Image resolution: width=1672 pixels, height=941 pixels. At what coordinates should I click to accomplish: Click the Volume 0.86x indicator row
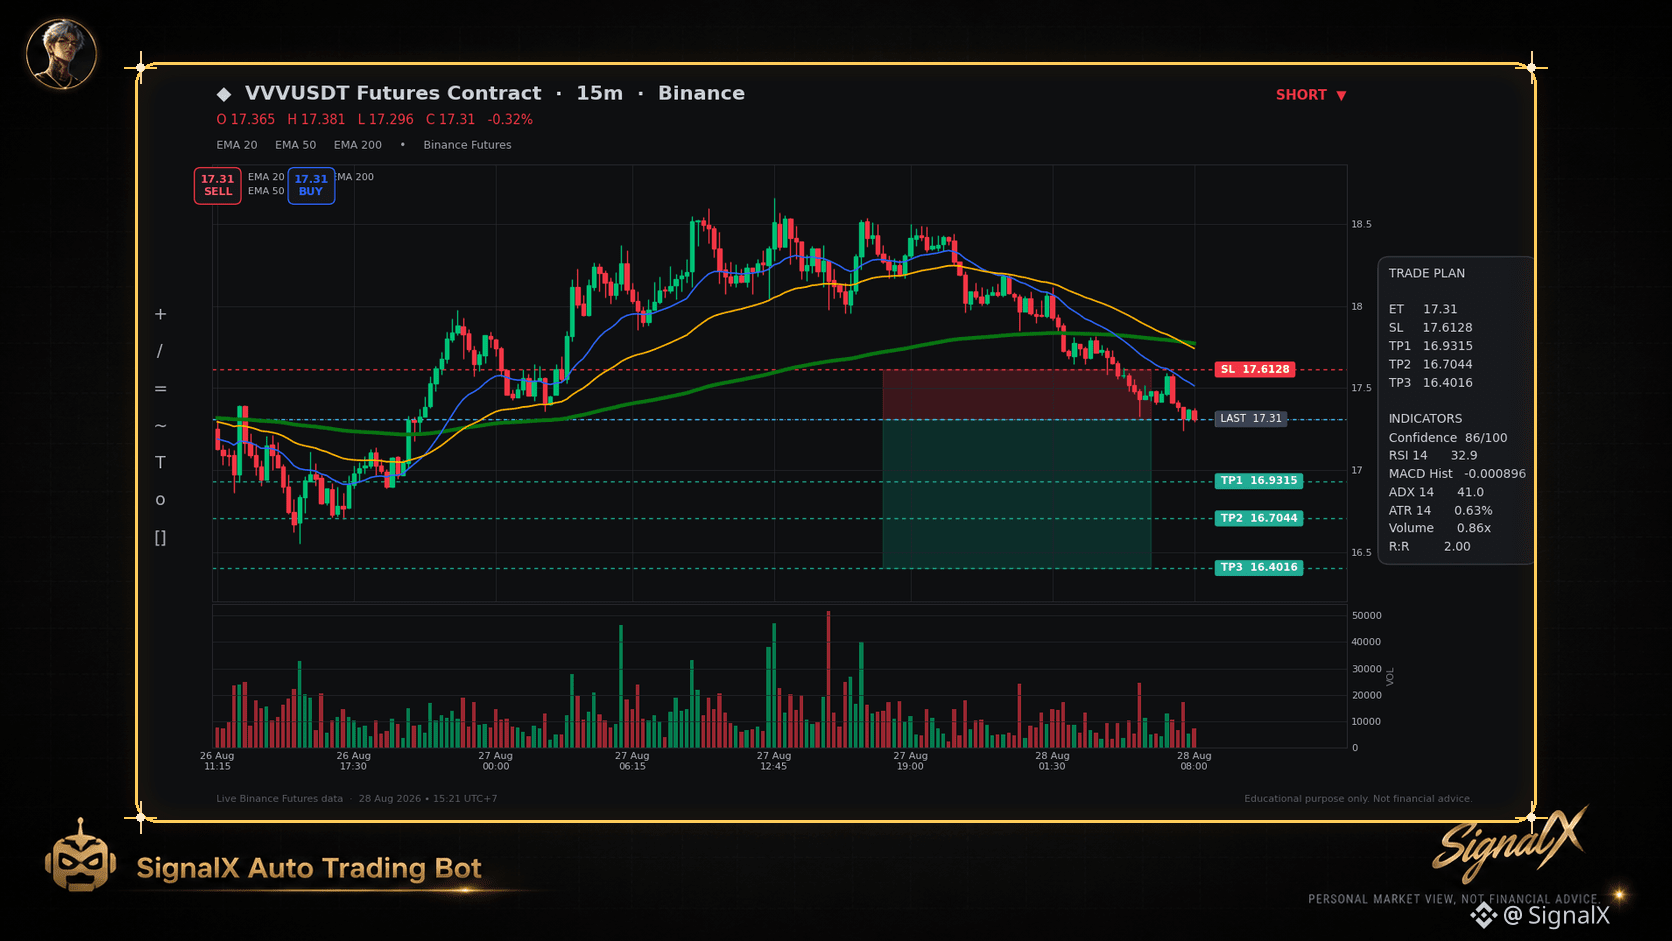point(1440,529)
